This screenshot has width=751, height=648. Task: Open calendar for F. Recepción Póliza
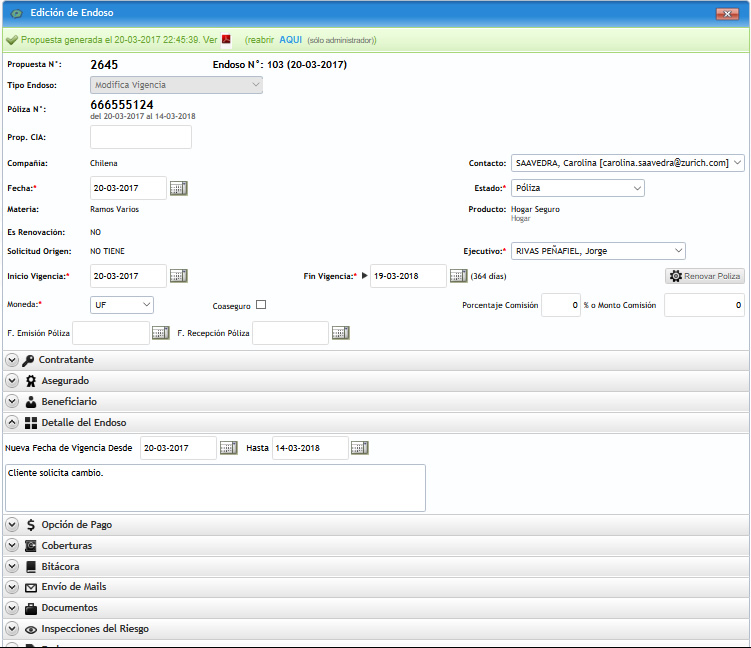[x=341, y=333]
